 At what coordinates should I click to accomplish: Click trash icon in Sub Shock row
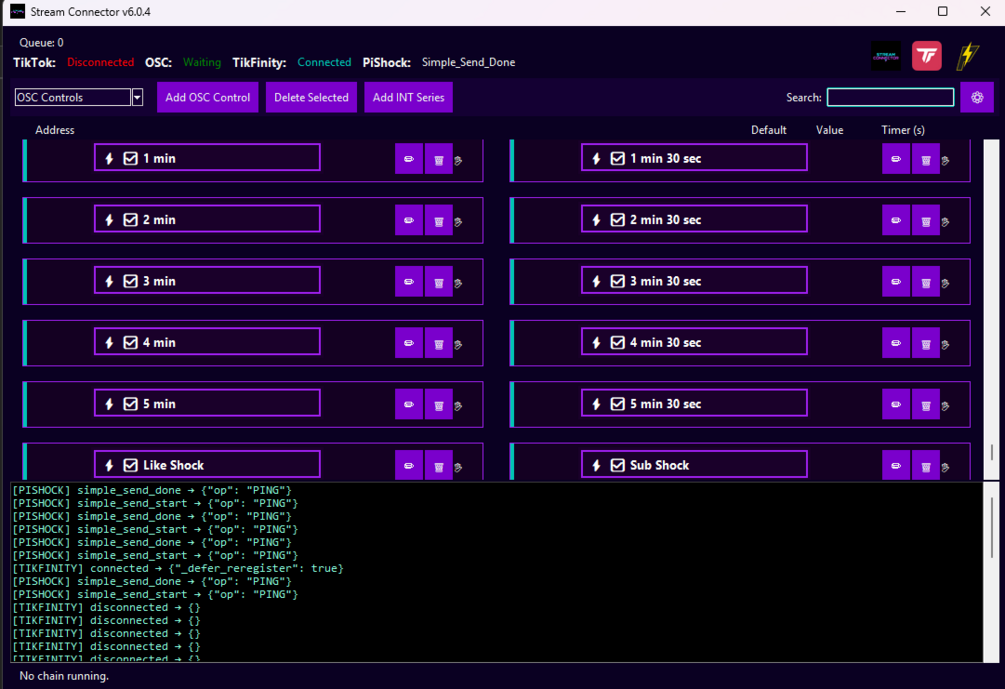pos(926,465)
